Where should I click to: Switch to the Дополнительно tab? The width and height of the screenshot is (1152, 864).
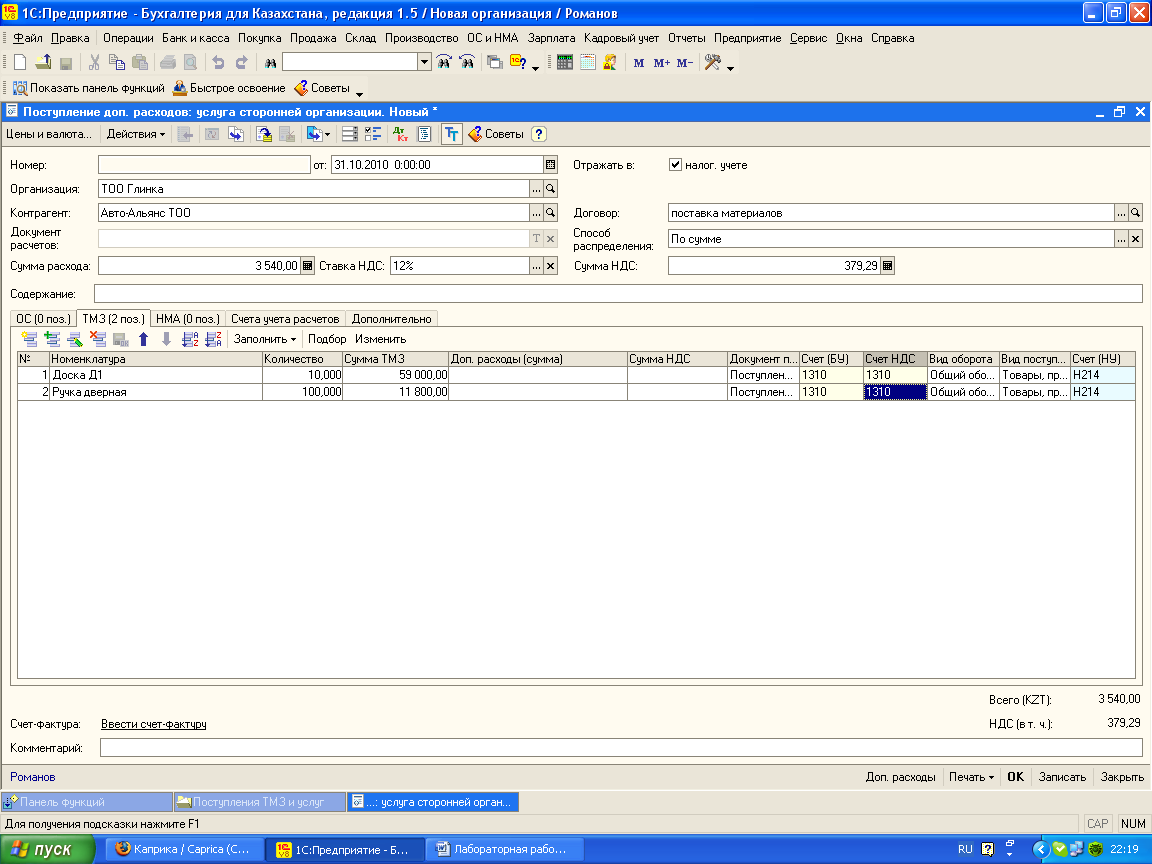click(x=392, y=319)
